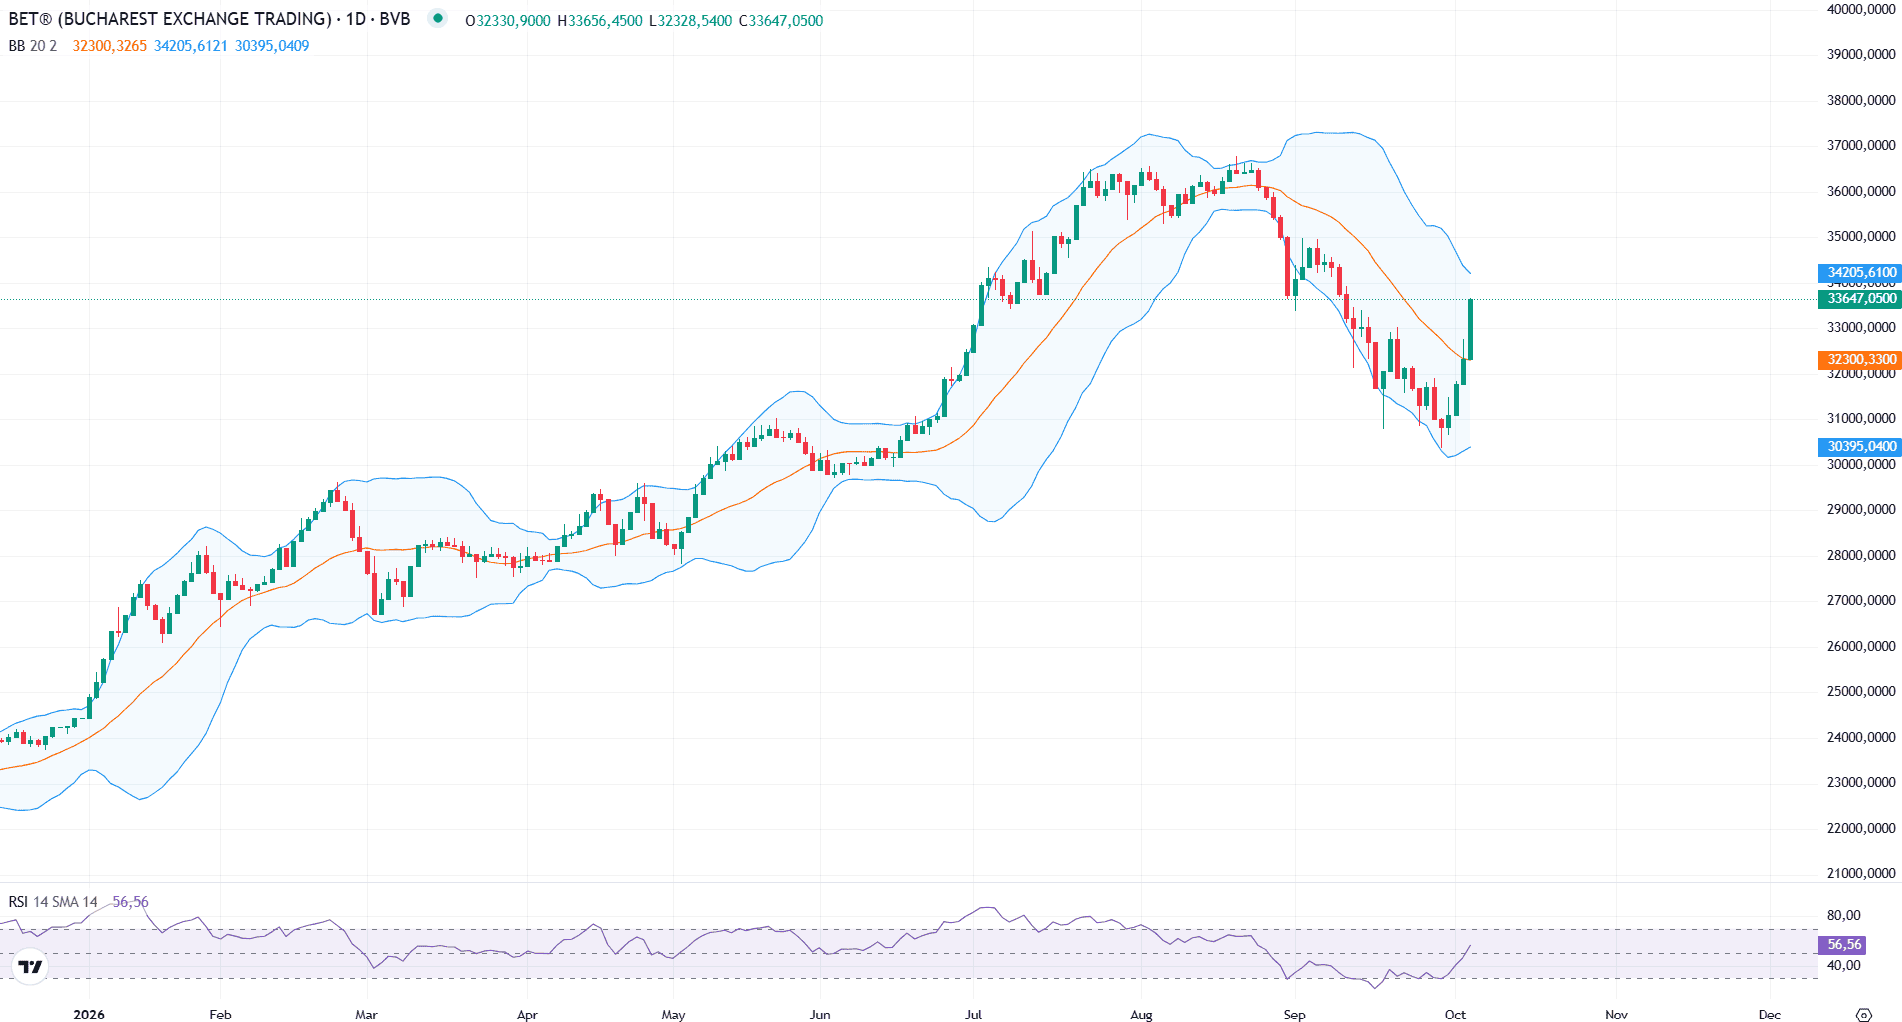This screenshot has height=1022, width=1902.
Task: Click the 40000,0000 price scale label
Action: (x=1861, y=9)
